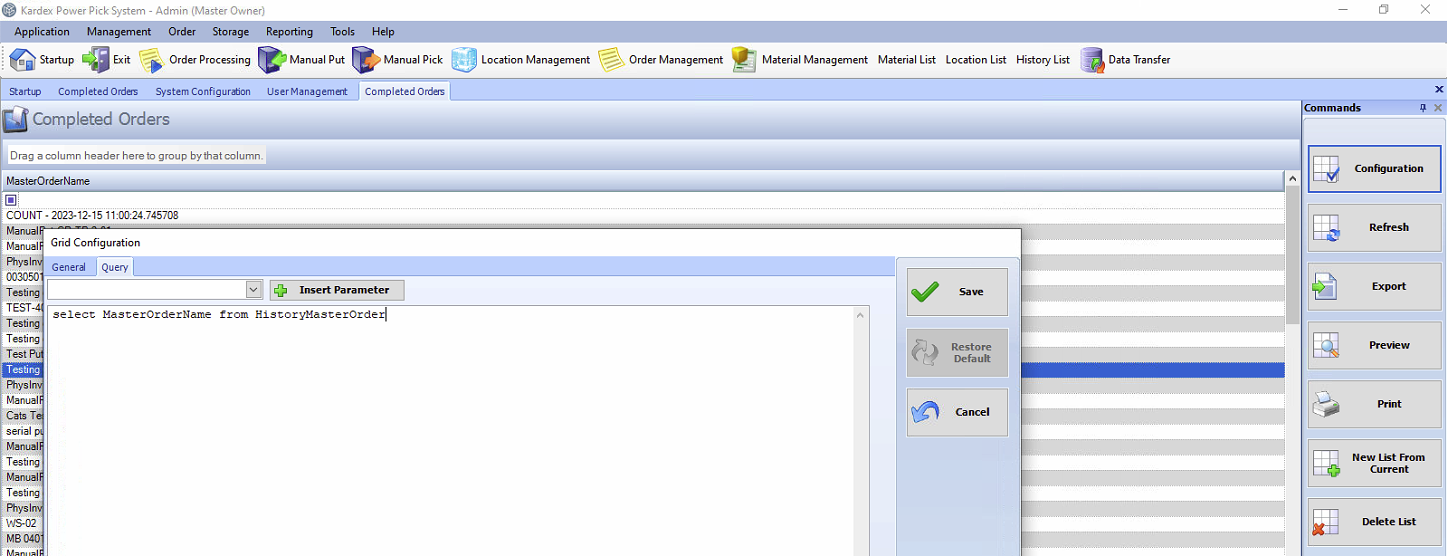Click the Manual Put cube icon
The height and width of the screenshot is (556, 1447).
(272, 60)
